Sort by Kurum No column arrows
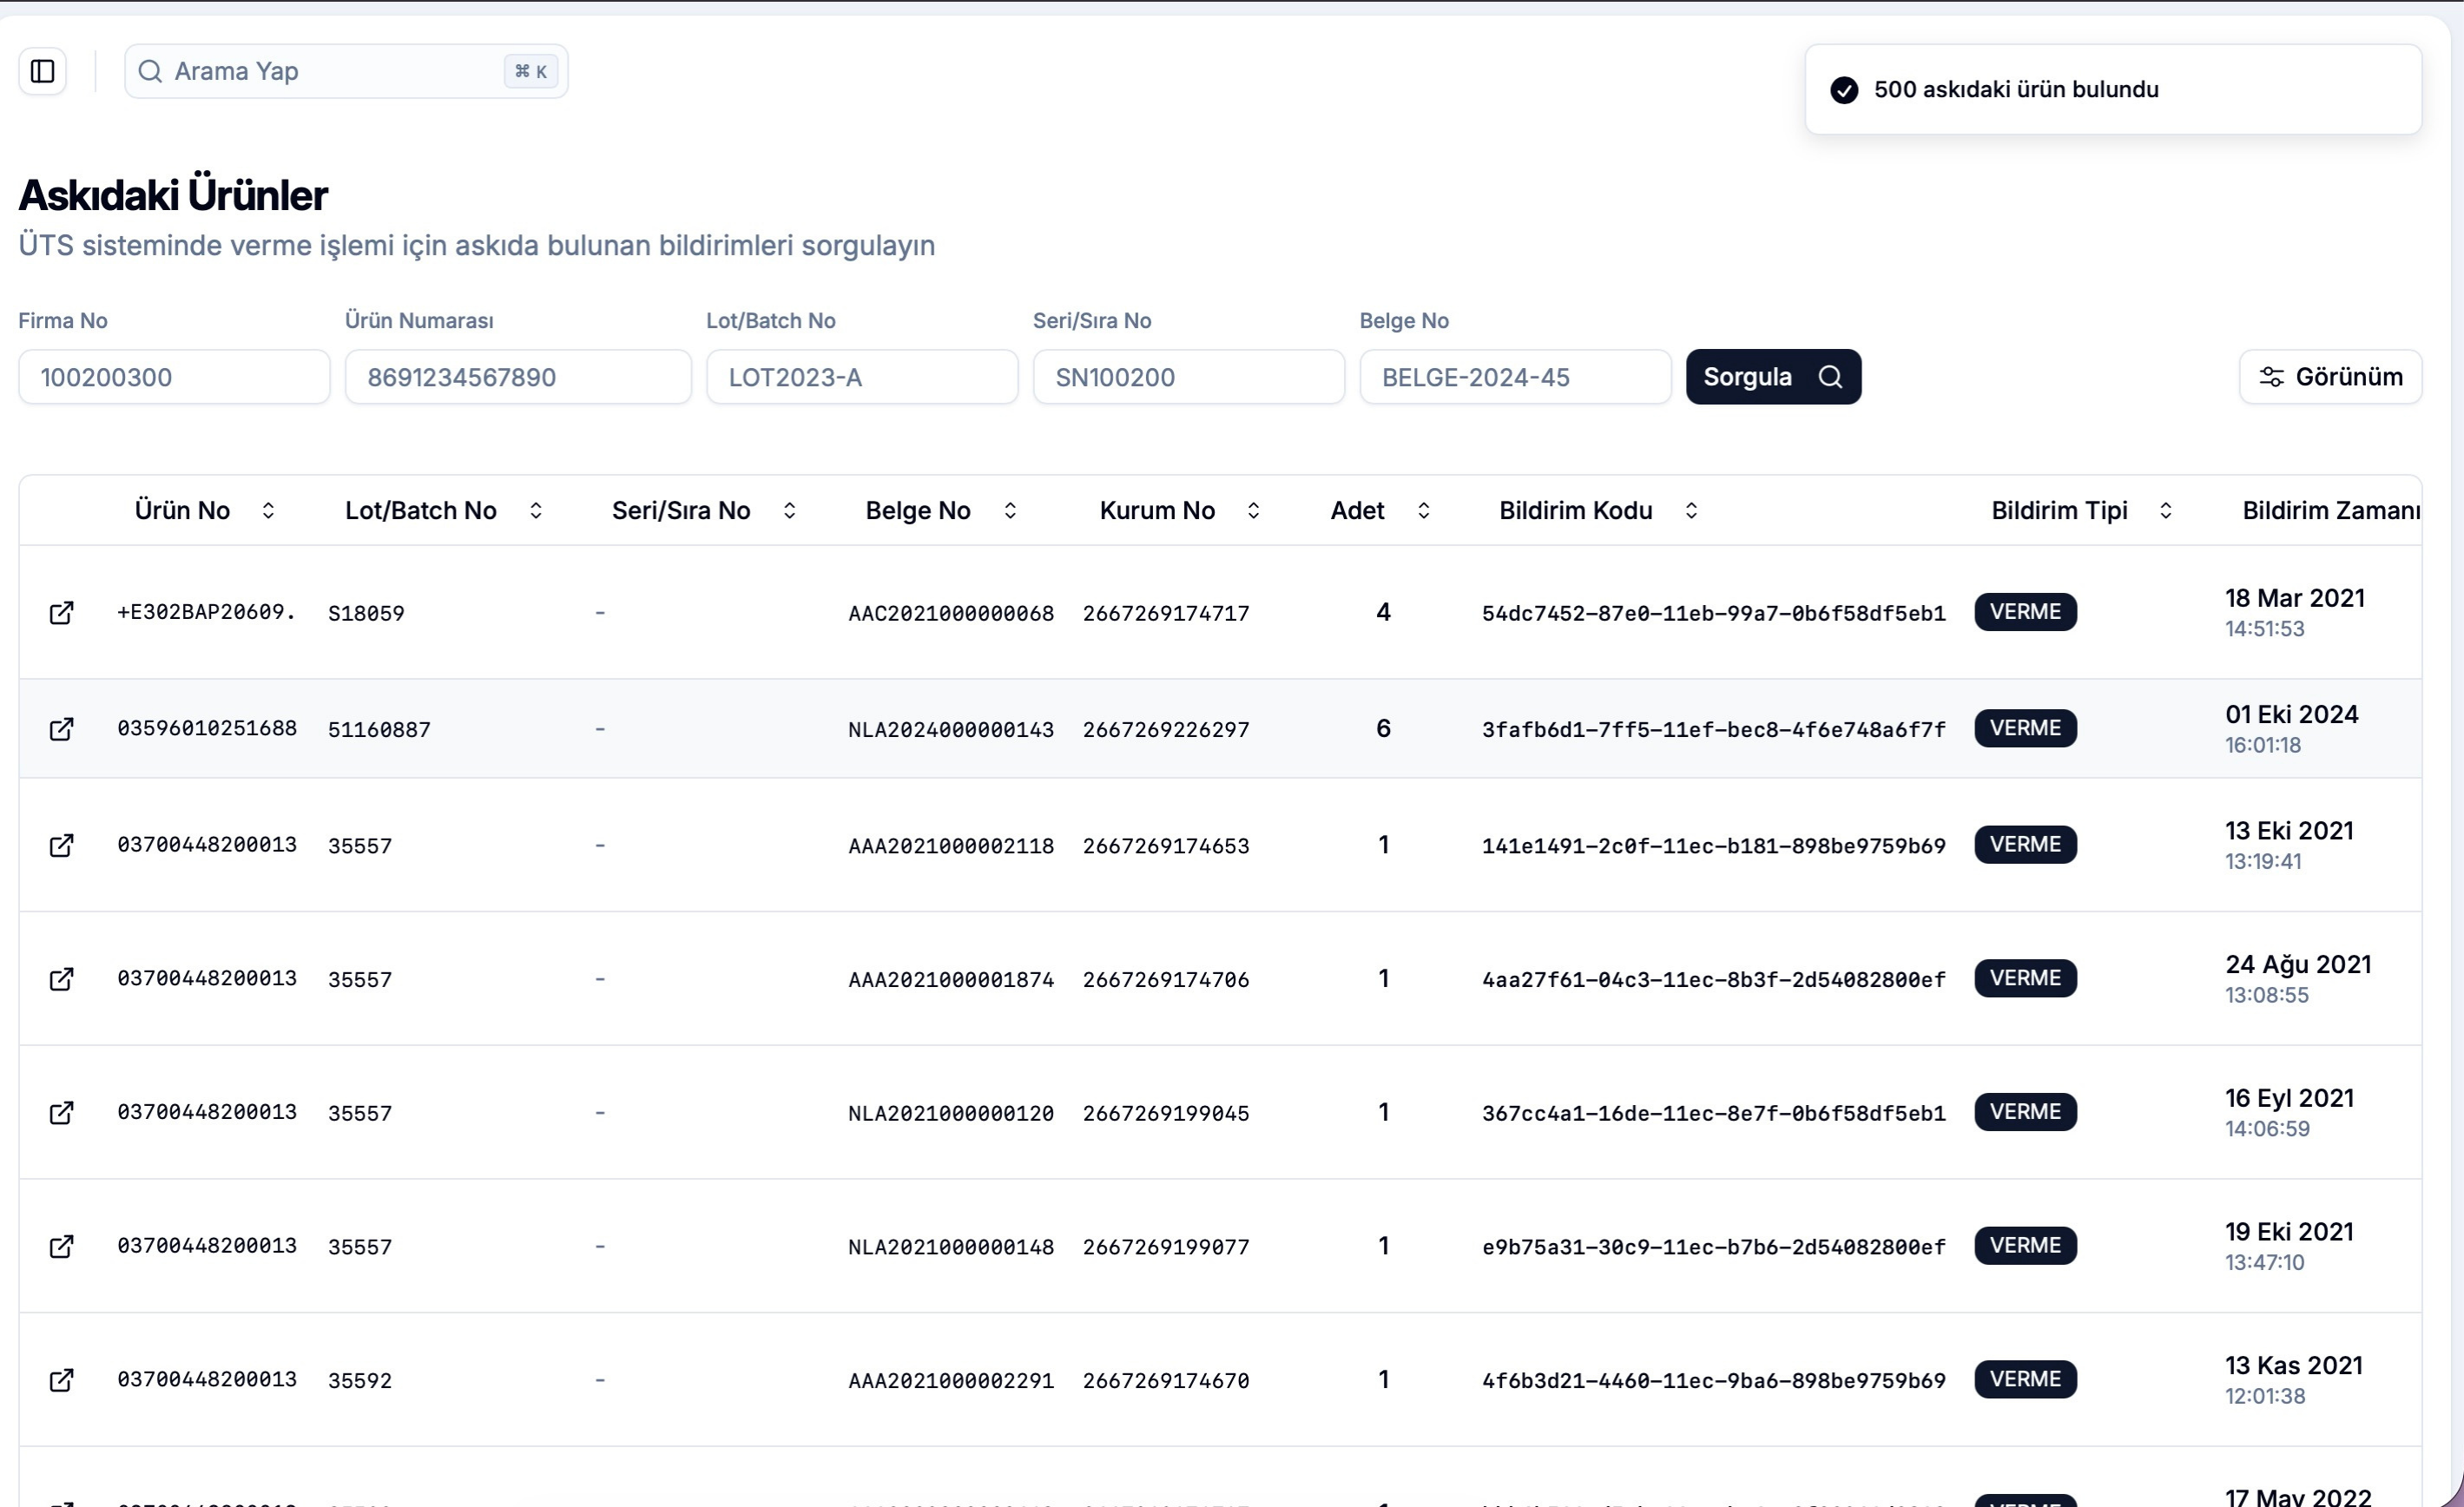Screen dimensions: 2464x1507 [1253, 510]
